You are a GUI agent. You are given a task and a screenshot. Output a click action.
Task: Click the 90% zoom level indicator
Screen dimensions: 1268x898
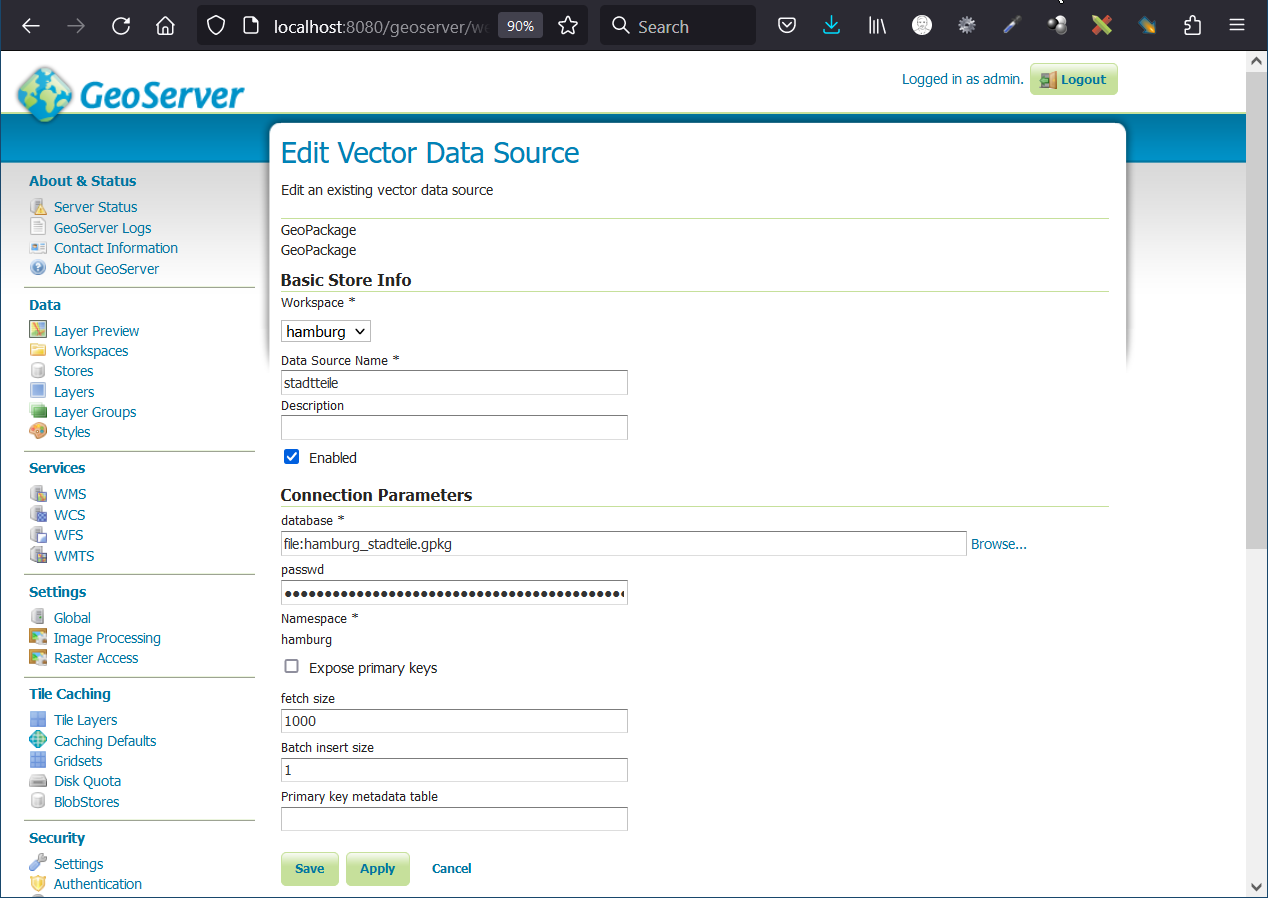(x=520, y=26)
